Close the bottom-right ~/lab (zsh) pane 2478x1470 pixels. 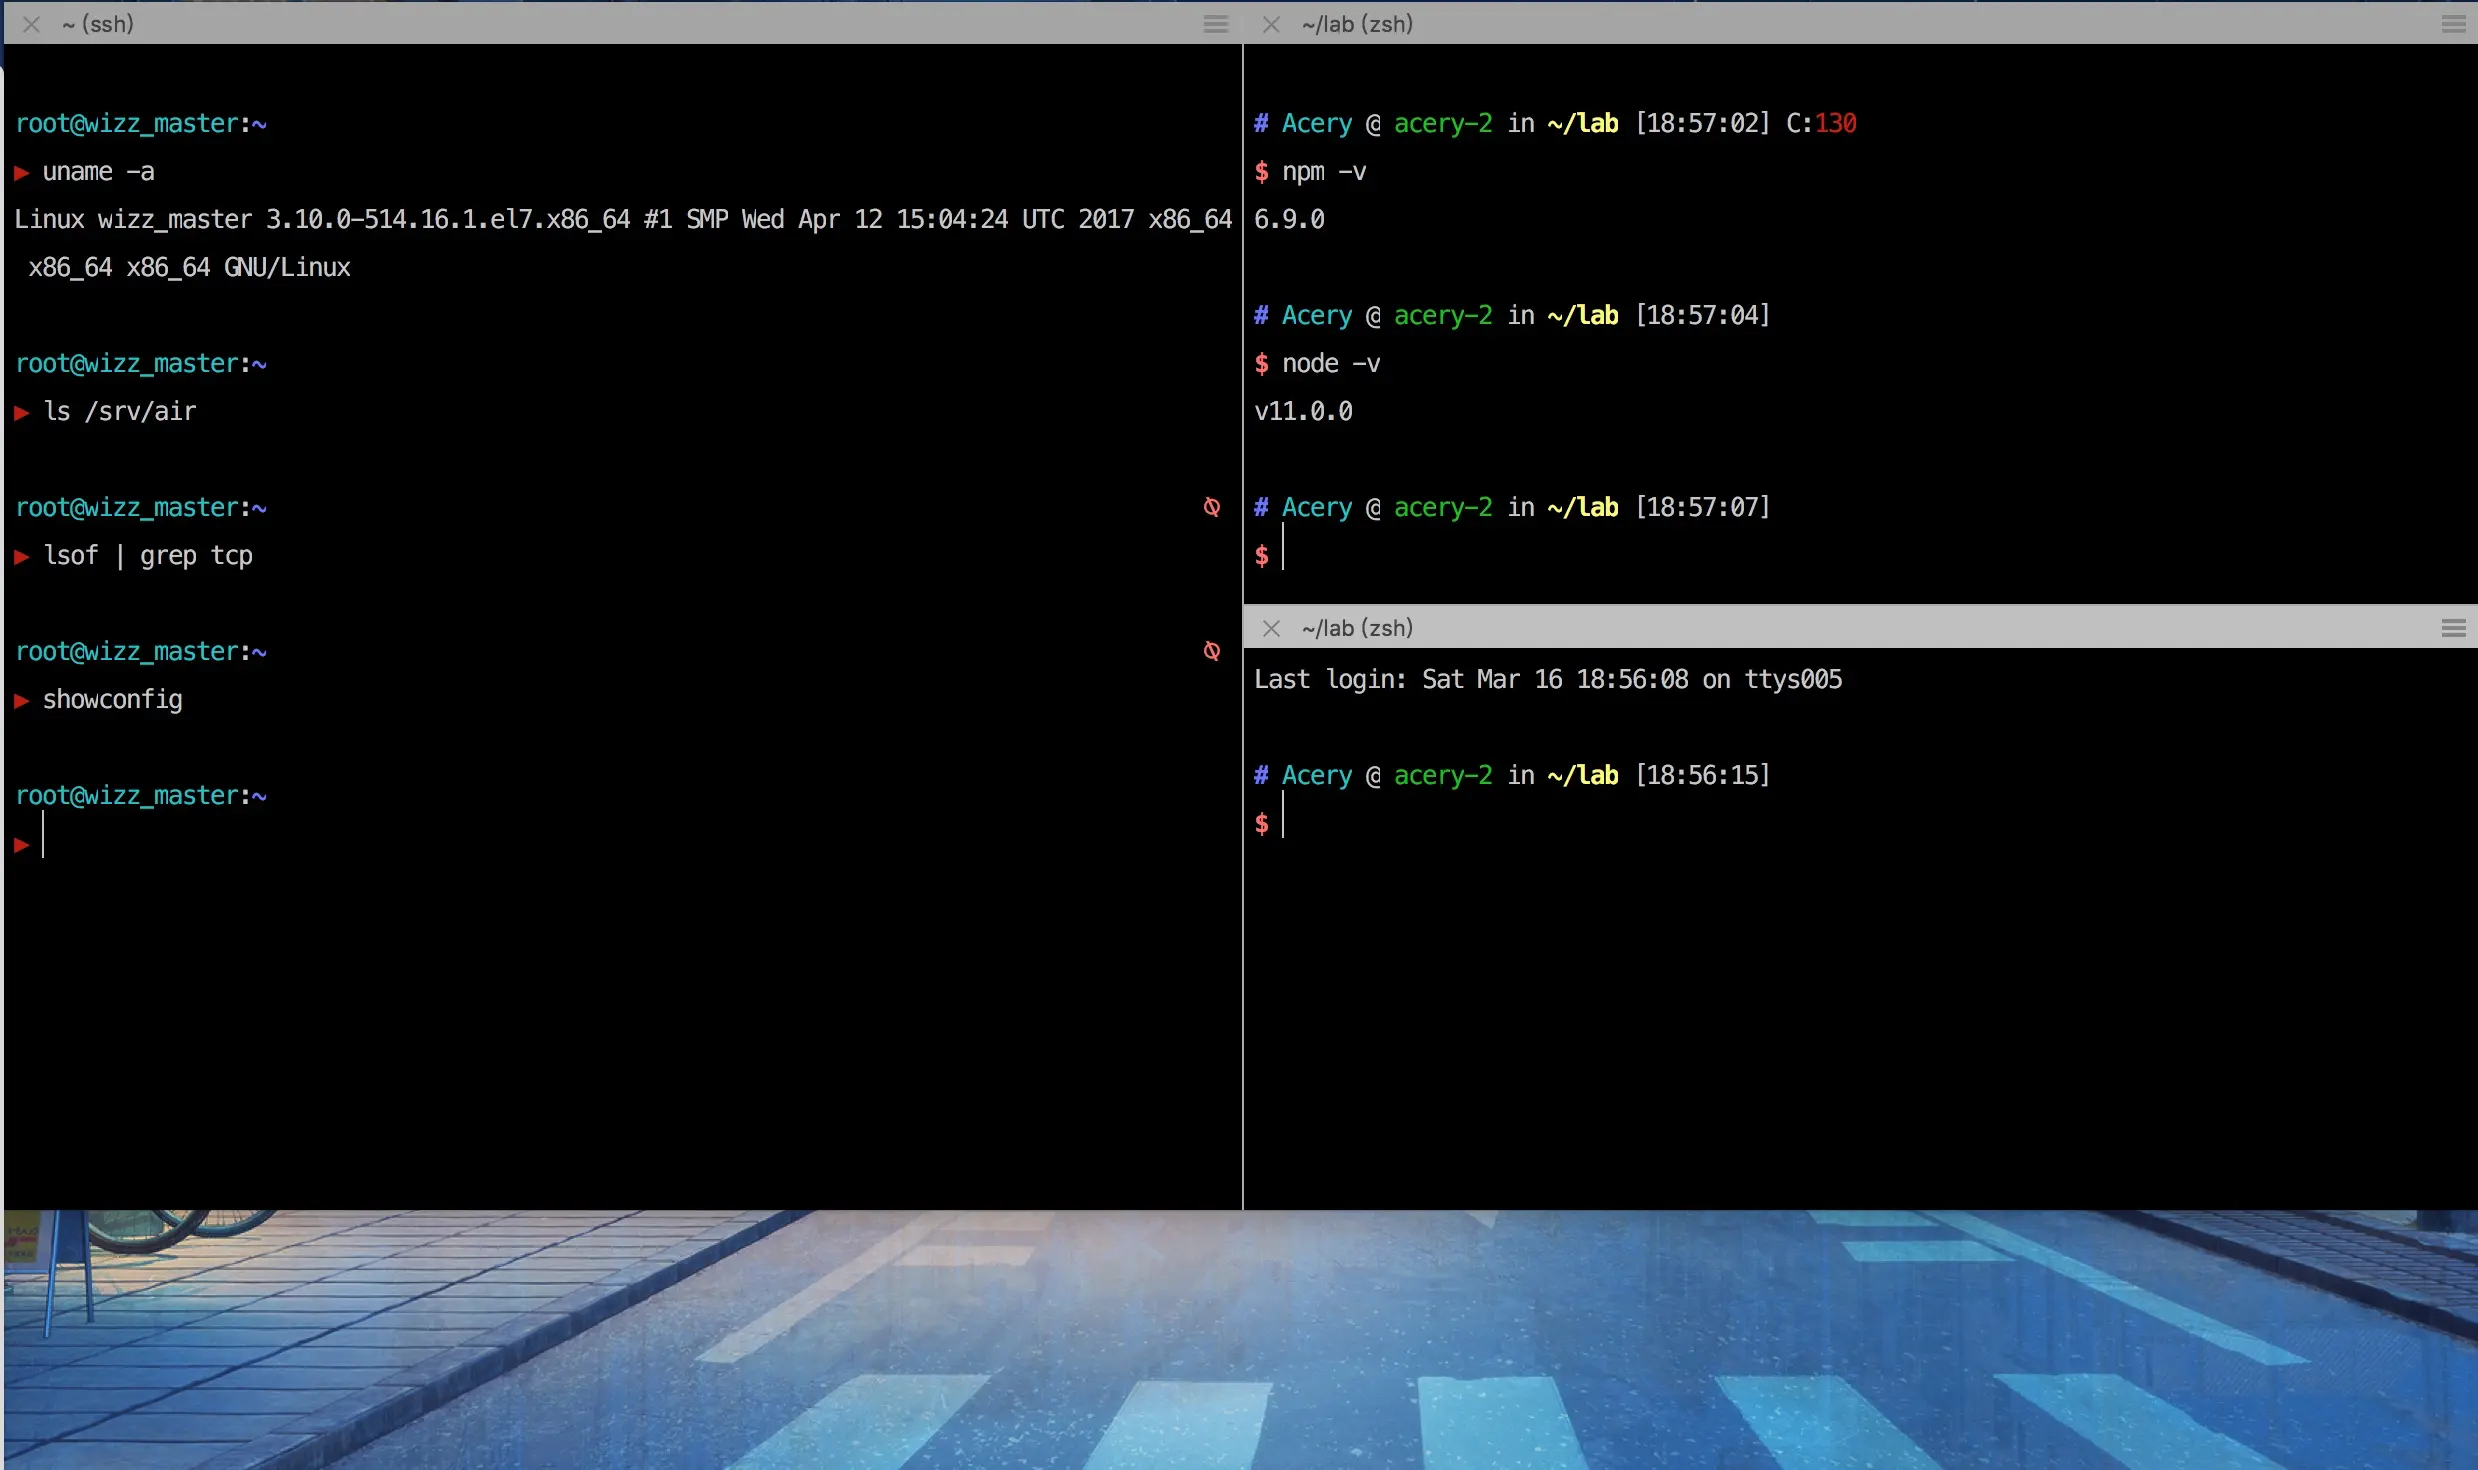pyautogui.click(x=1271, y=628)
